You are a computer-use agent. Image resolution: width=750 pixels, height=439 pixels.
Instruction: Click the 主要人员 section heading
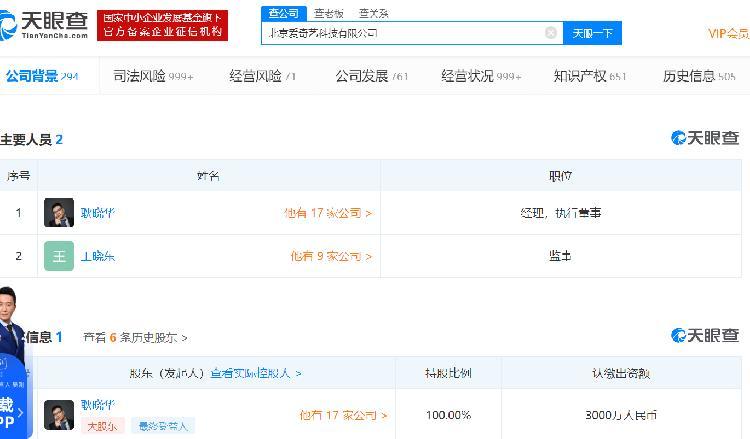pos(32,140)
